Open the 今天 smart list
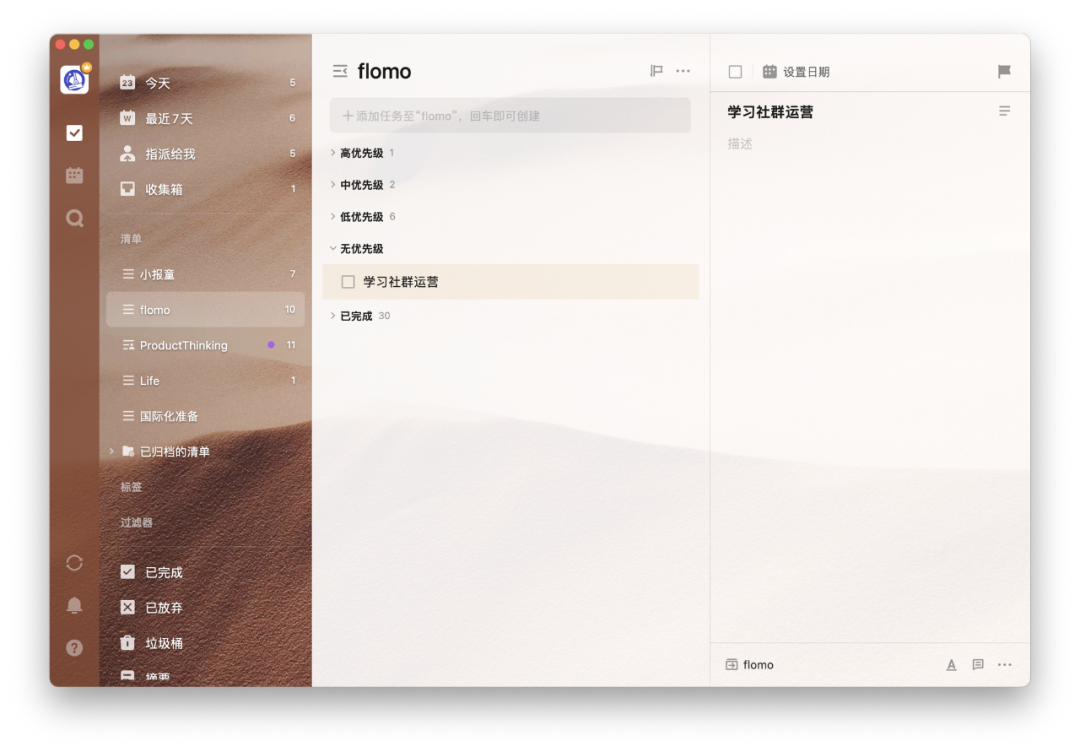 (x=205, y=83)
